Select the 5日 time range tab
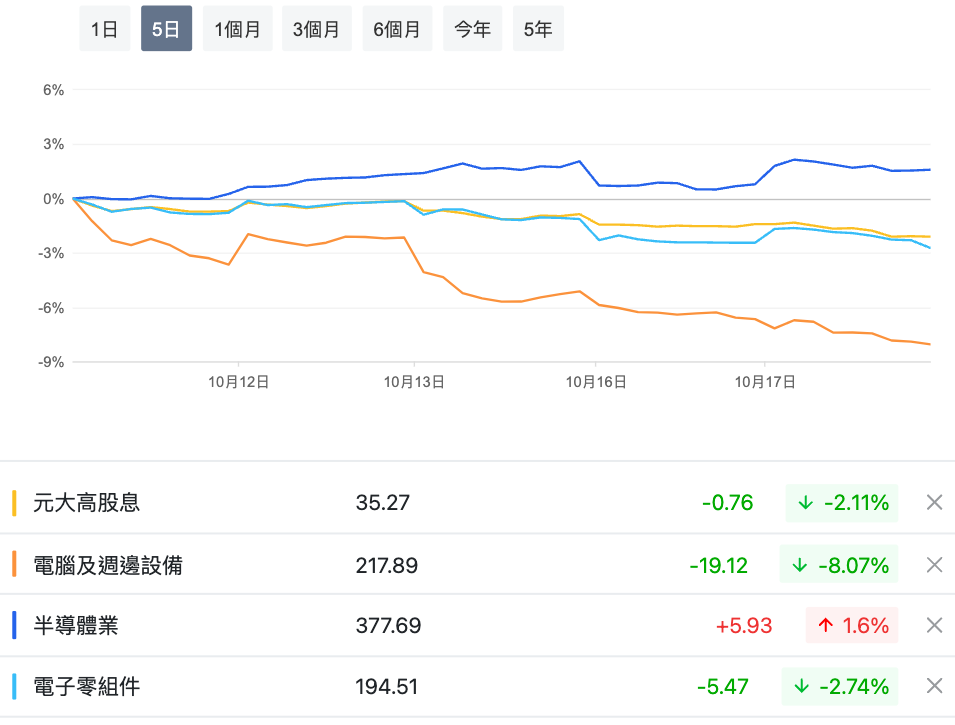Viewport: 955px width, 725px height. point(166,29)
